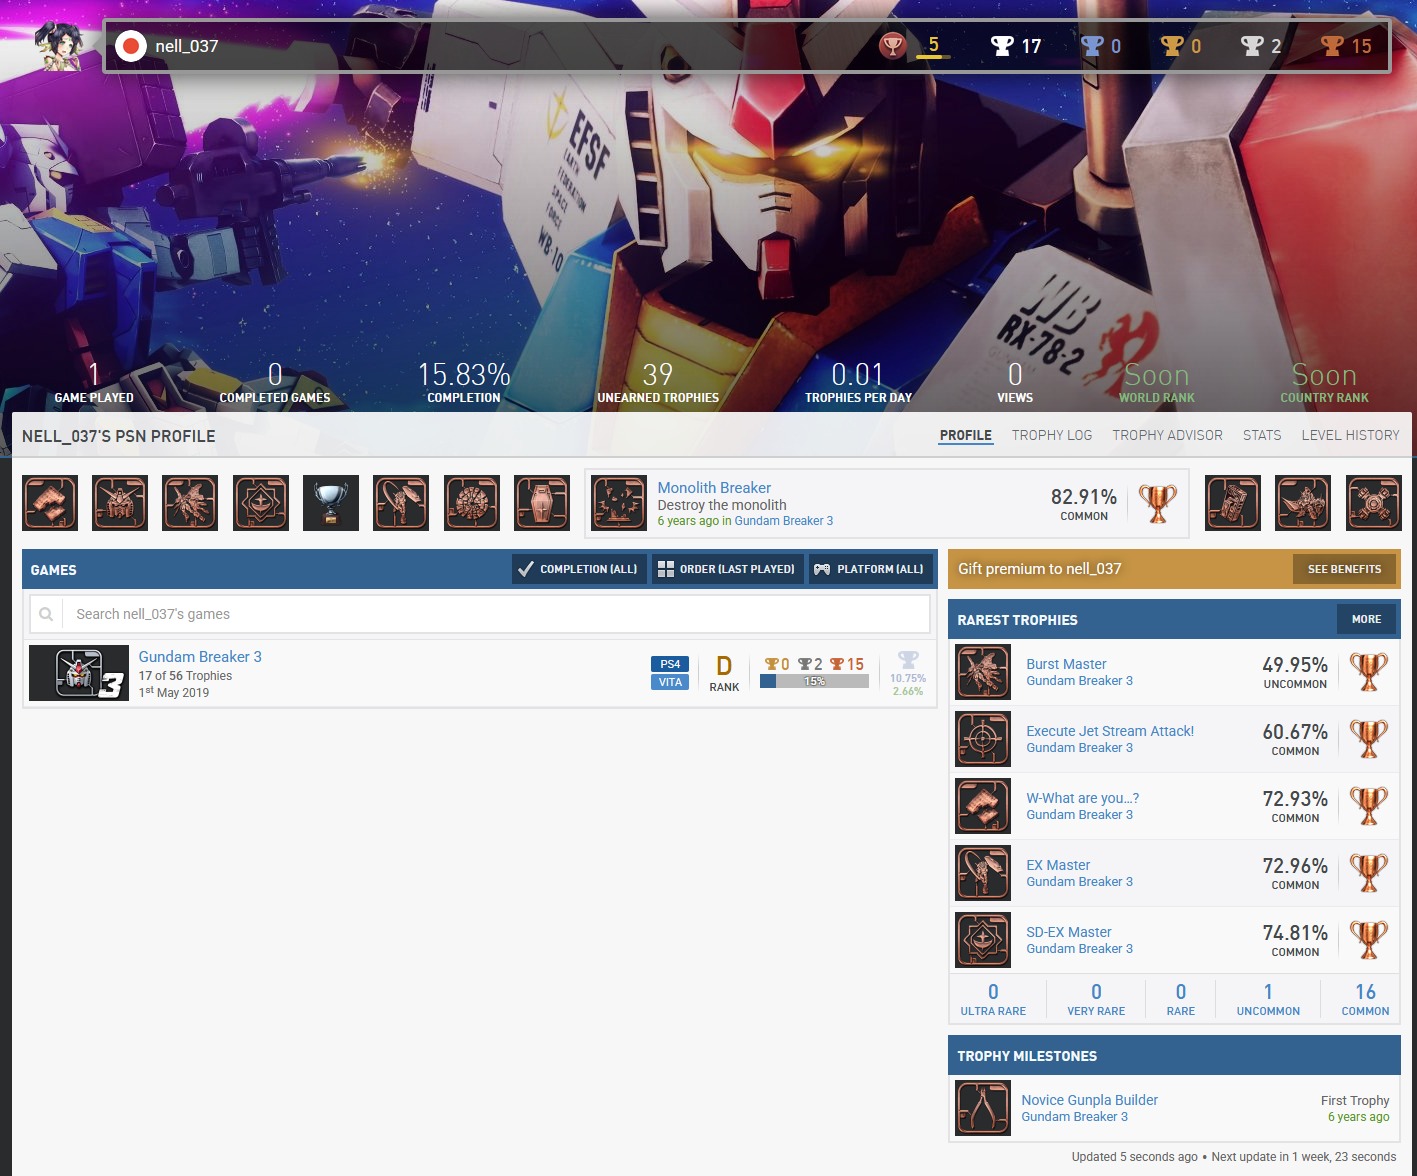Click bronze cup beside 72.96% Common
Screen dimensions: 1417x1176
[1368, 873]
